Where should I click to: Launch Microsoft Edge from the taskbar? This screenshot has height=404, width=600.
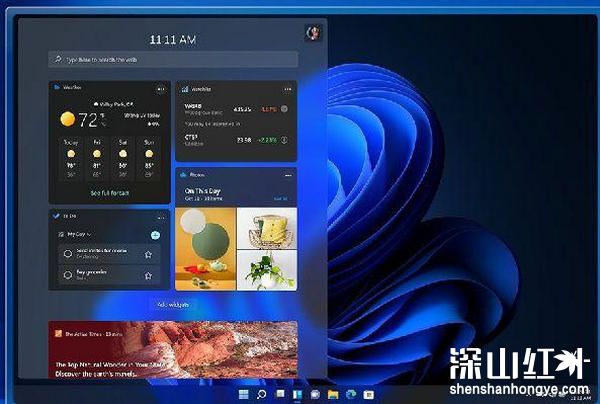pos(351,394)
